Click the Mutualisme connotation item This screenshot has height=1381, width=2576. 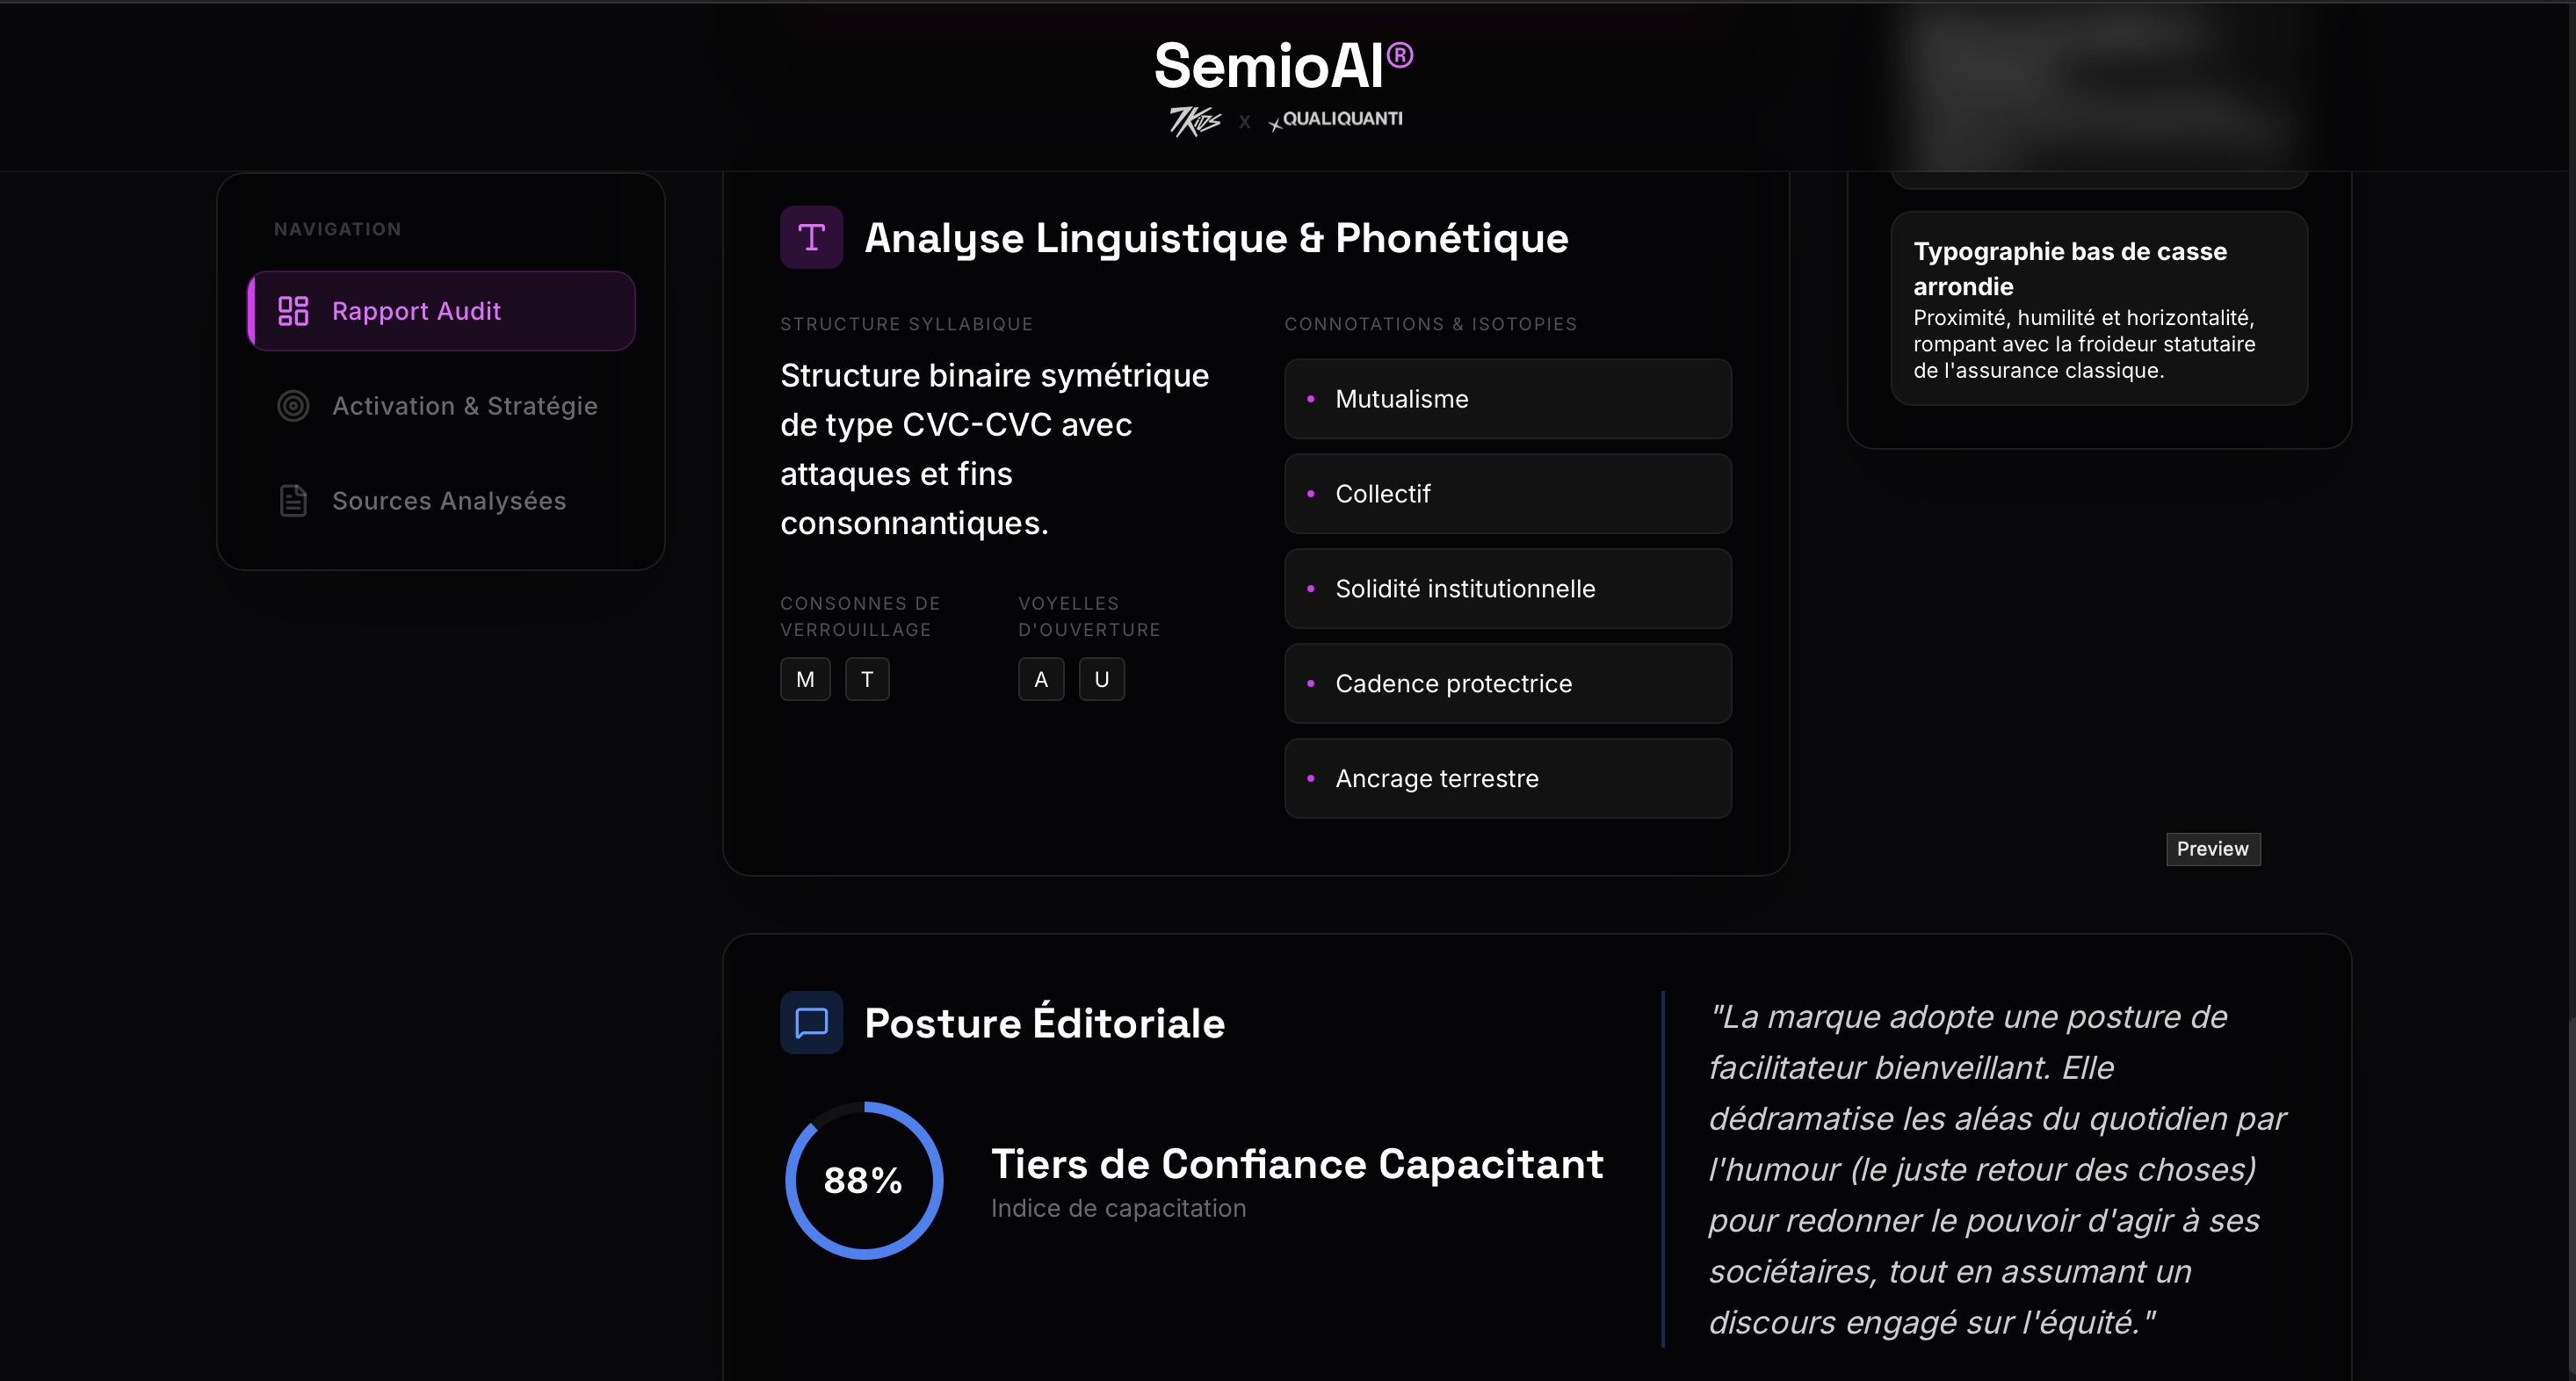[x=1507, y=399]
